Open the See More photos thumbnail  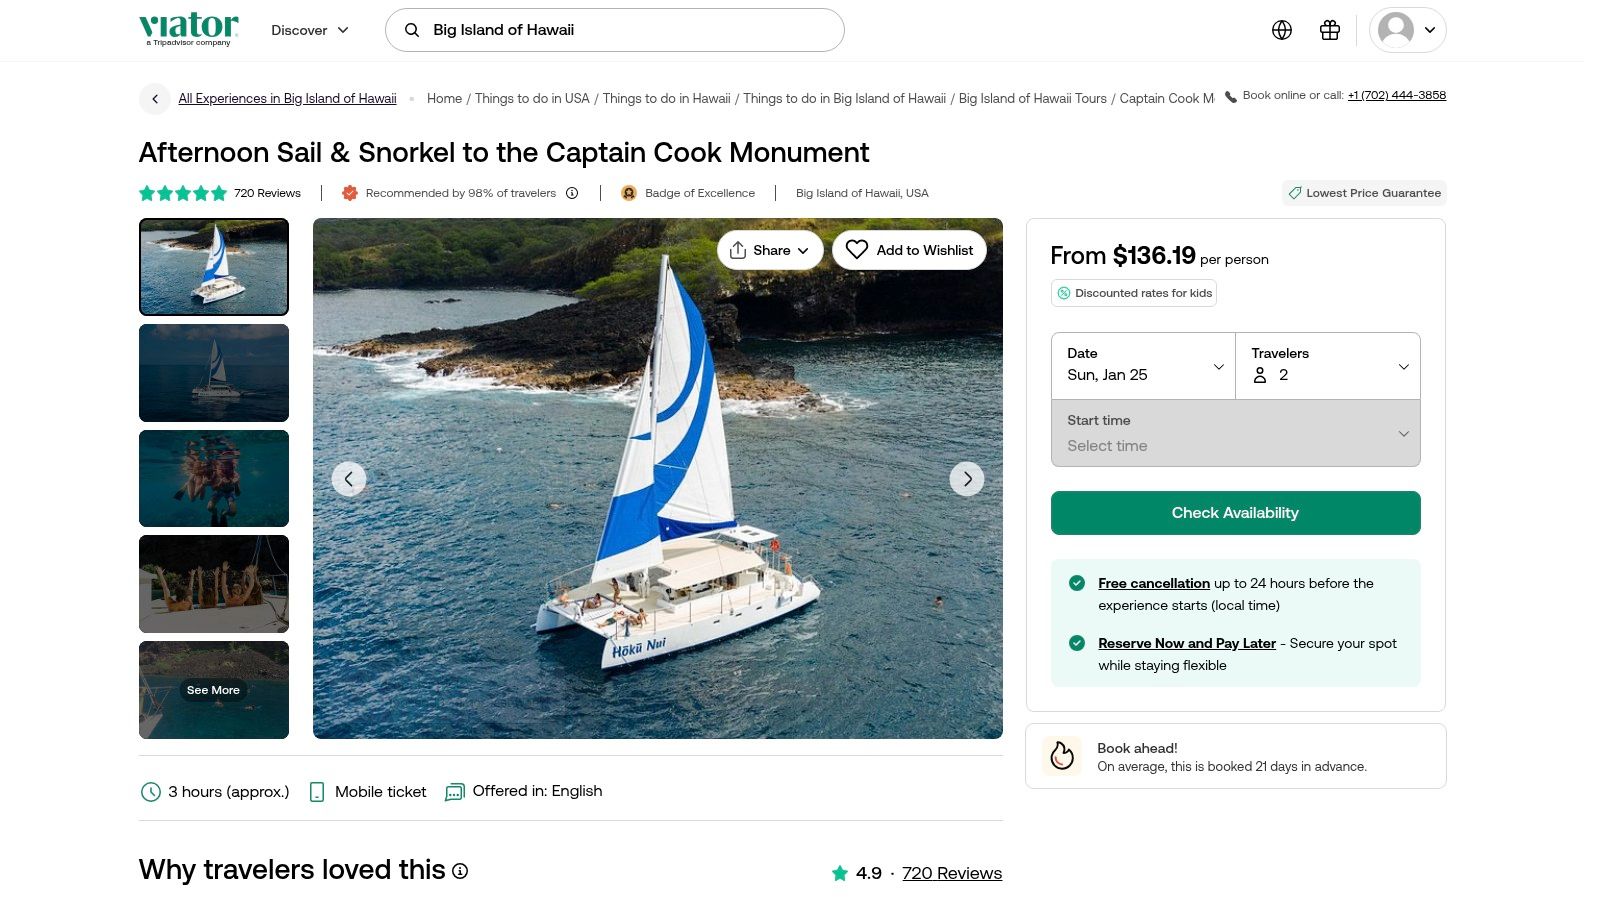point(214,690)
